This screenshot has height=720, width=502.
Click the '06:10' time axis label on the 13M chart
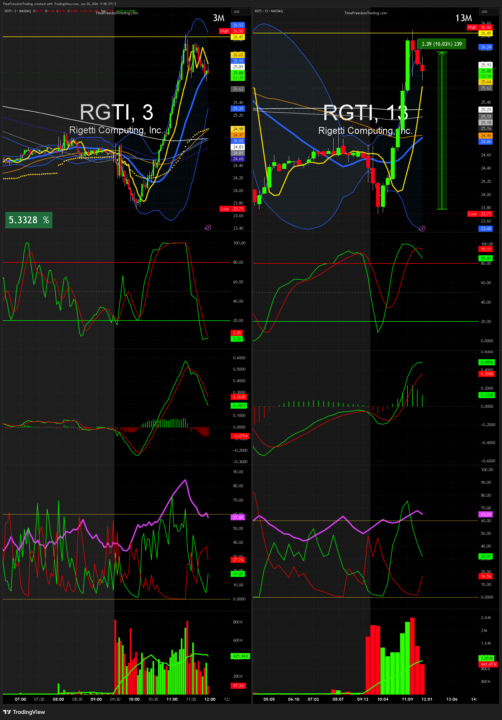[293, 699]
